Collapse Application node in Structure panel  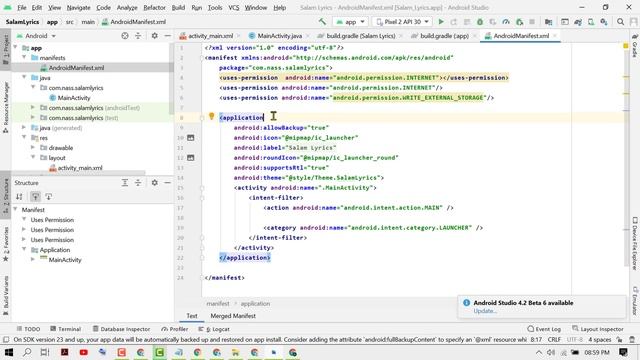pyautogui.click(x=24, y=250)
